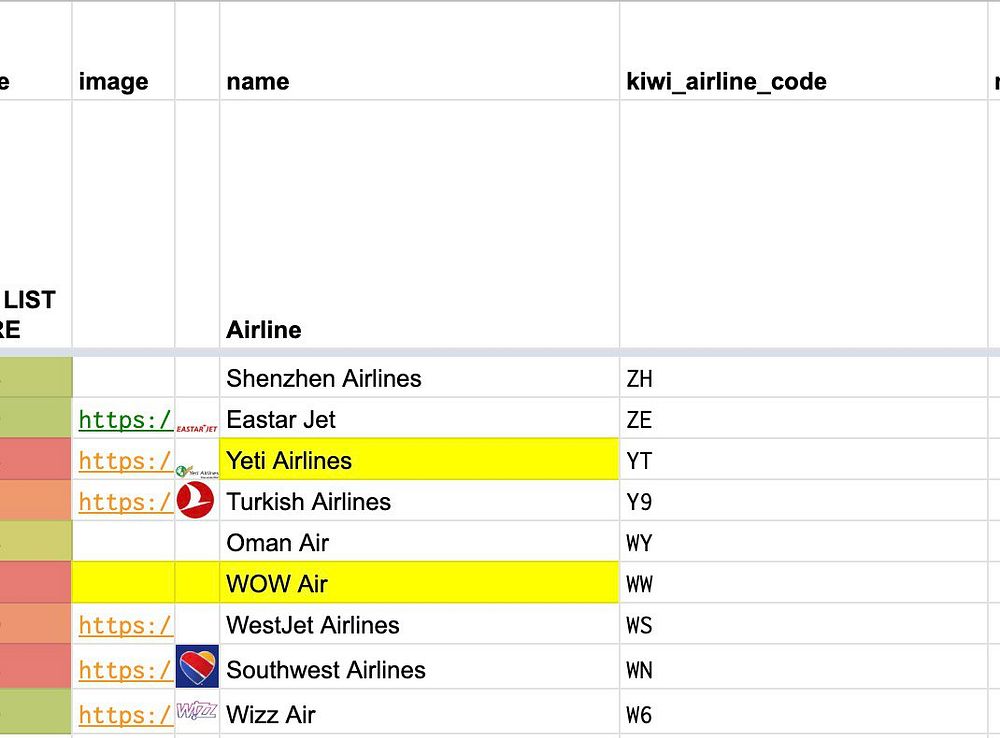Open the image link in Eastar Jet row
Image resolution: width=1000 pixels, height=738 pixels.
(x=125, y=420)
